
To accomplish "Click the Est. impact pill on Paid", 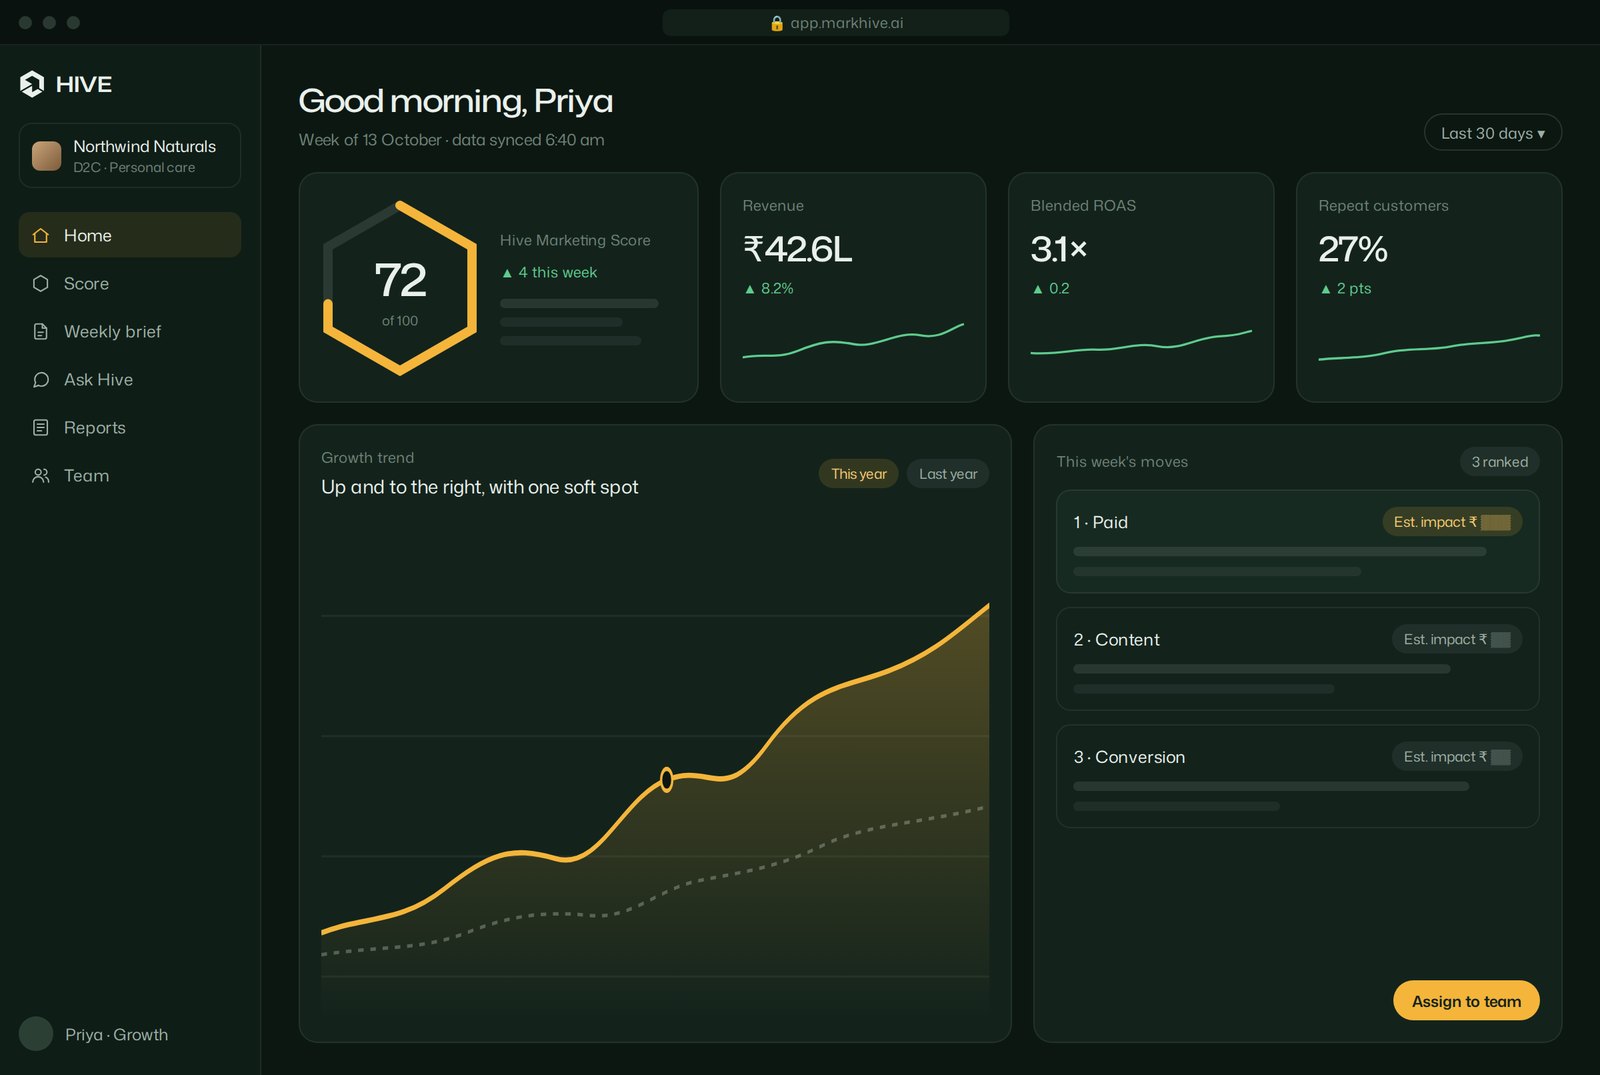I will tap(1452, 522).
